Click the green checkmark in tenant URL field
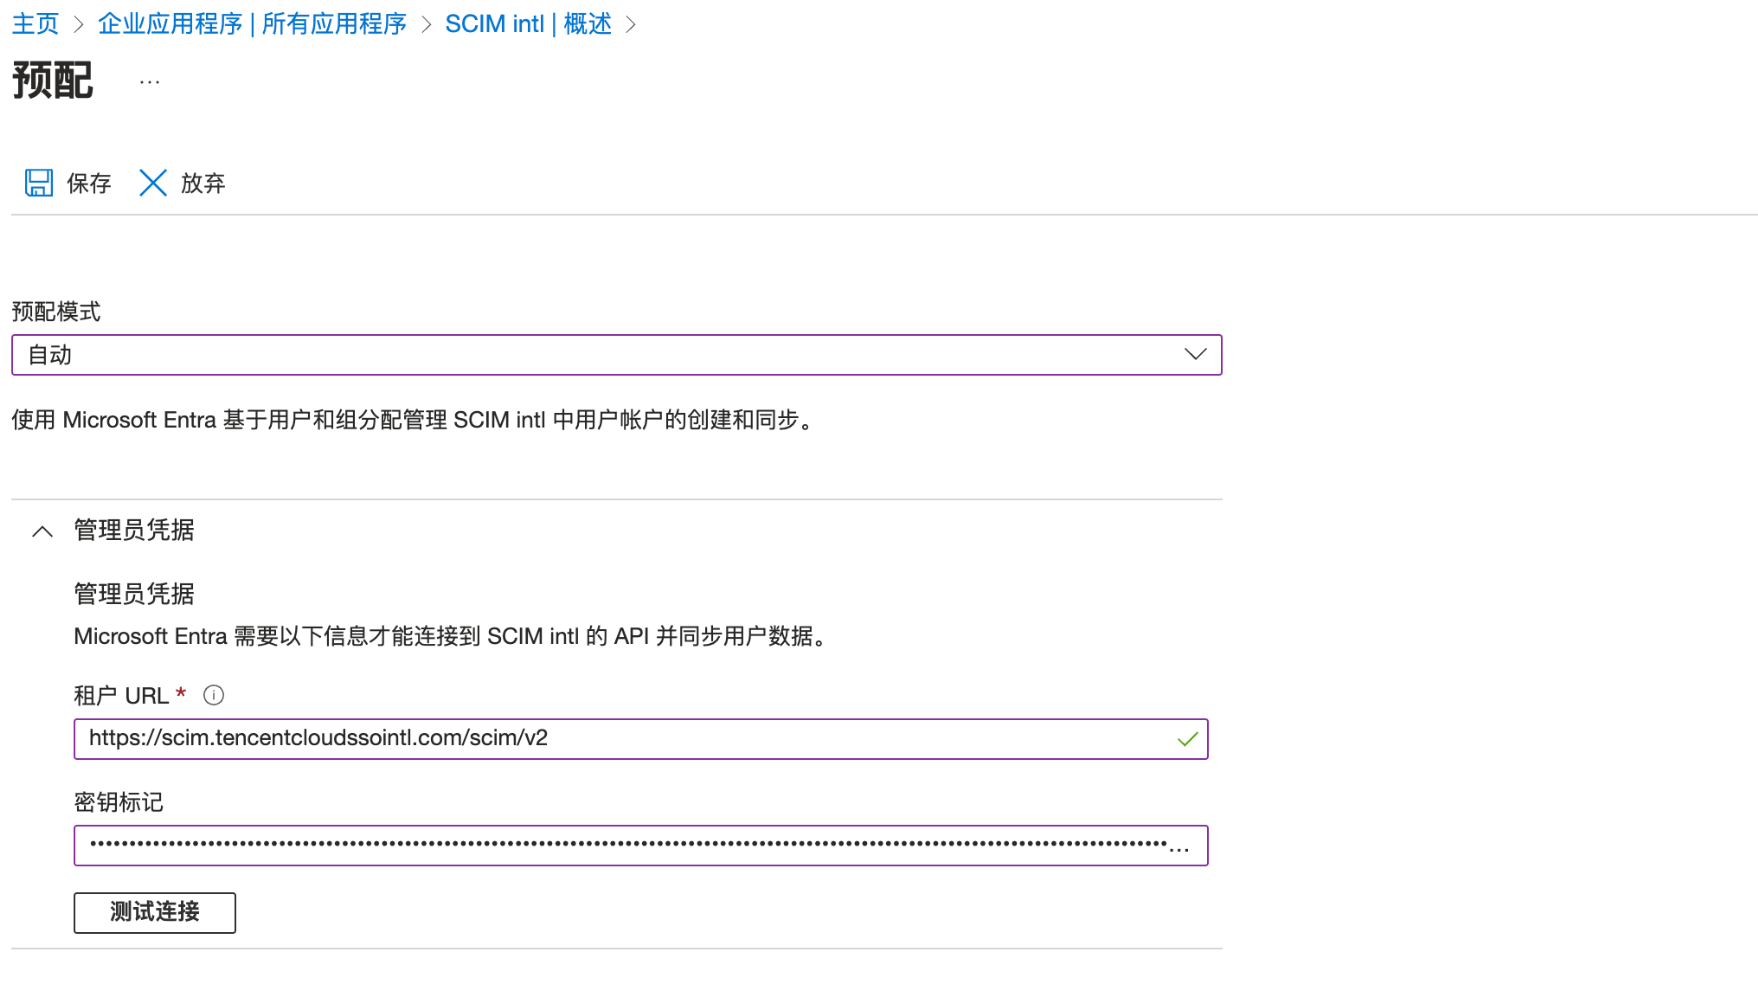Image resolution: width=1758 pixels, height=995 pixels. point(1187,739)
